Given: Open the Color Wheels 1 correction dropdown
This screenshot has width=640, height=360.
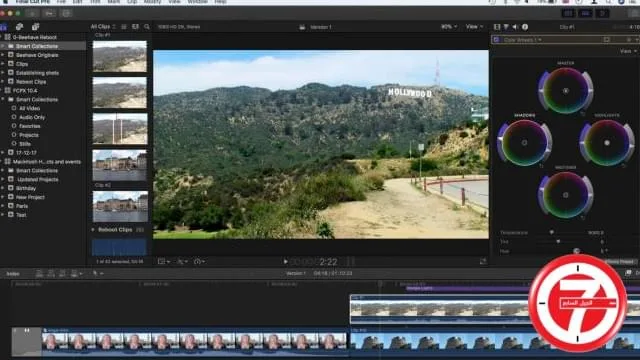Looking at the screenshot, I should [x=523, y=40].
